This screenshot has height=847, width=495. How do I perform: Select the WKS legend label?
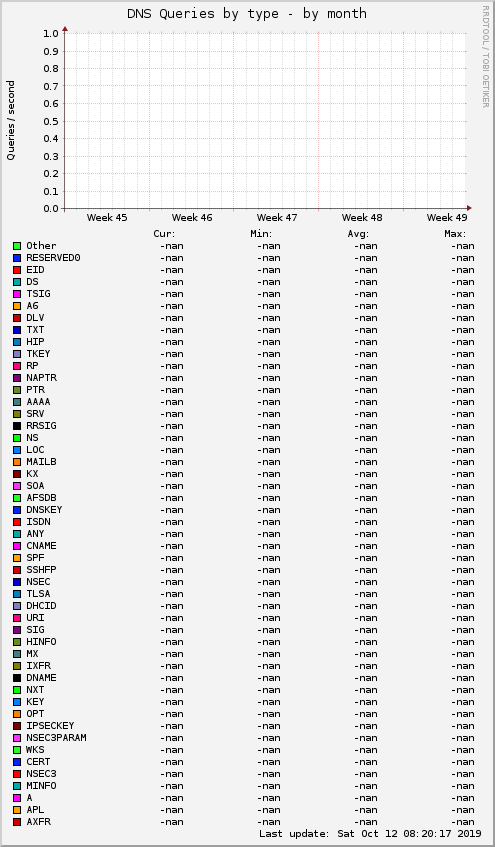tap(35, 750)
